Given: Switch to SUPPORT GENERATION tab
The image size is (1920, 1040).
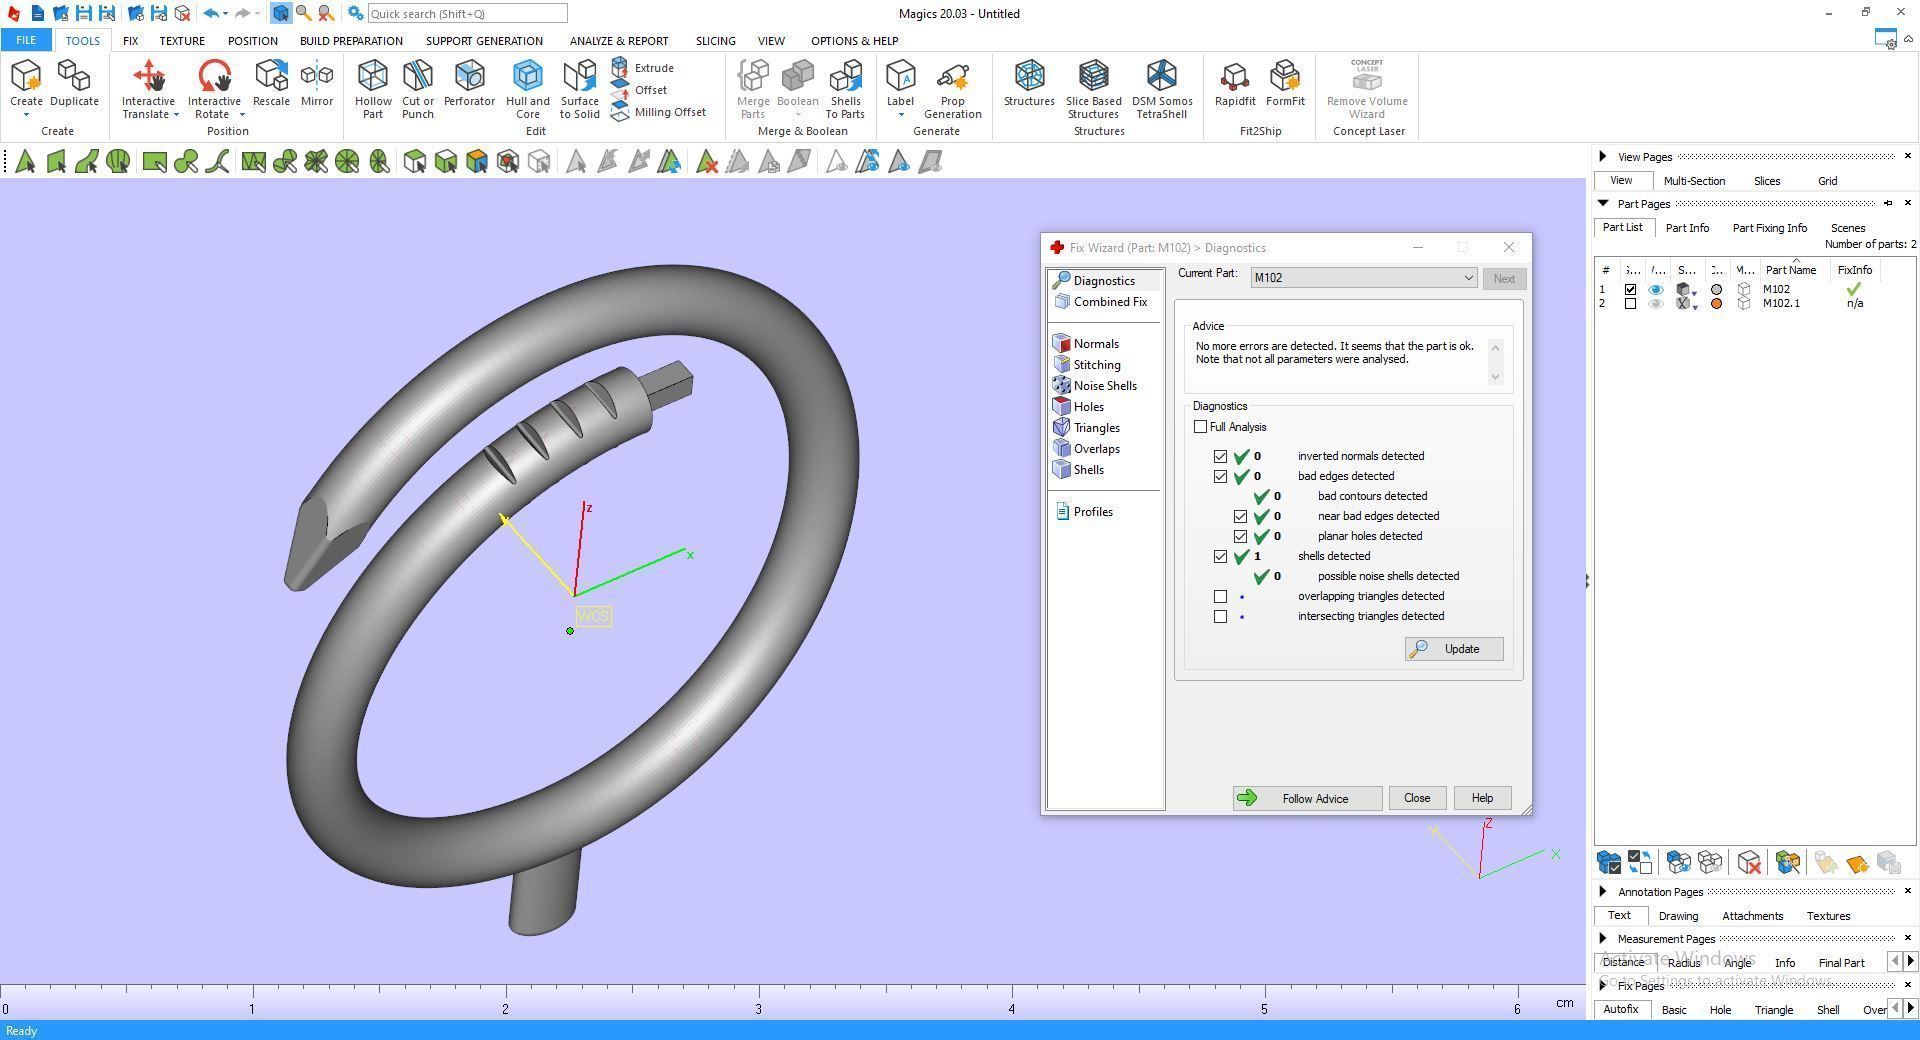Looking at the screenshot, I should click(x=484, y=41).
